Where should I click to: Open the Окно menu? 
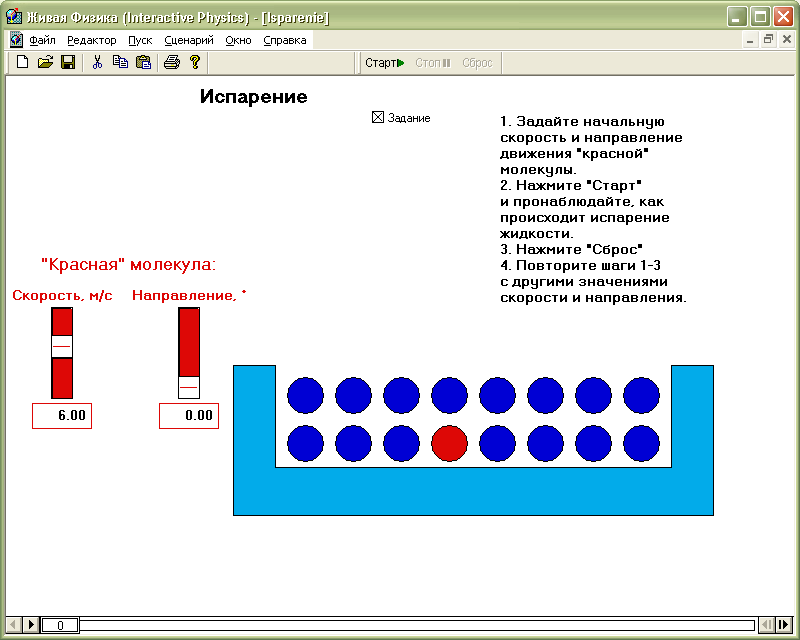[238, 40]
